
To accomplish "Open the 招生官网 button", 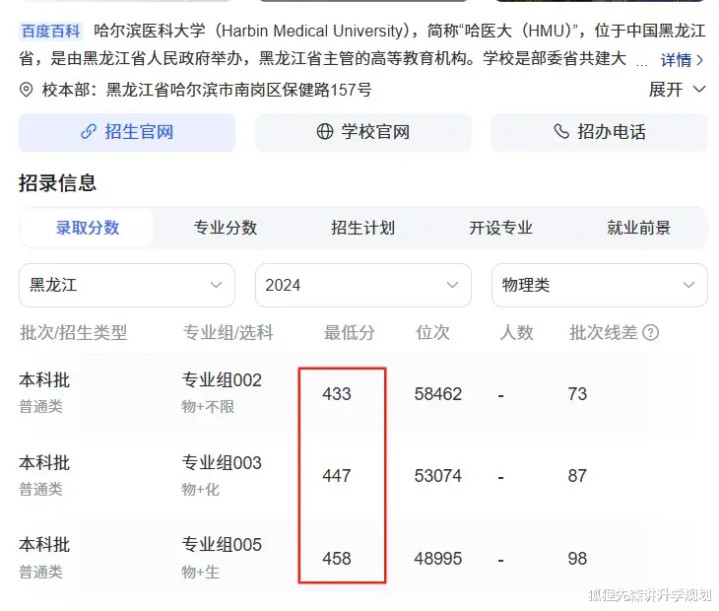I will [x=127, y=132].
